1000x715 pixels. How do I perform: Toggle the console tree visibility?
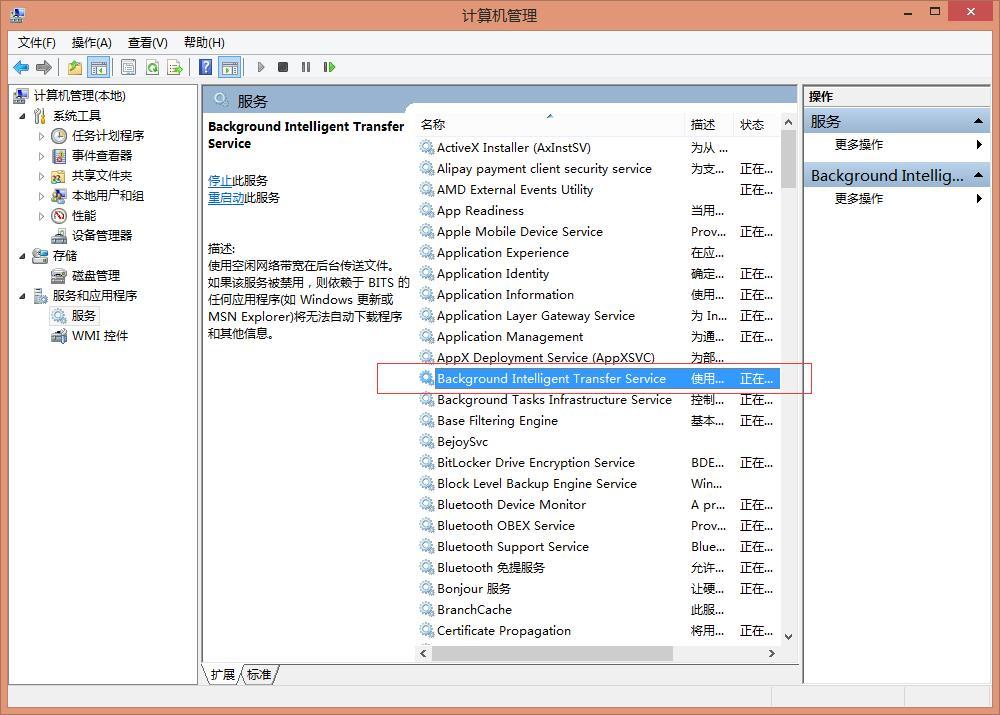[100, 67]
